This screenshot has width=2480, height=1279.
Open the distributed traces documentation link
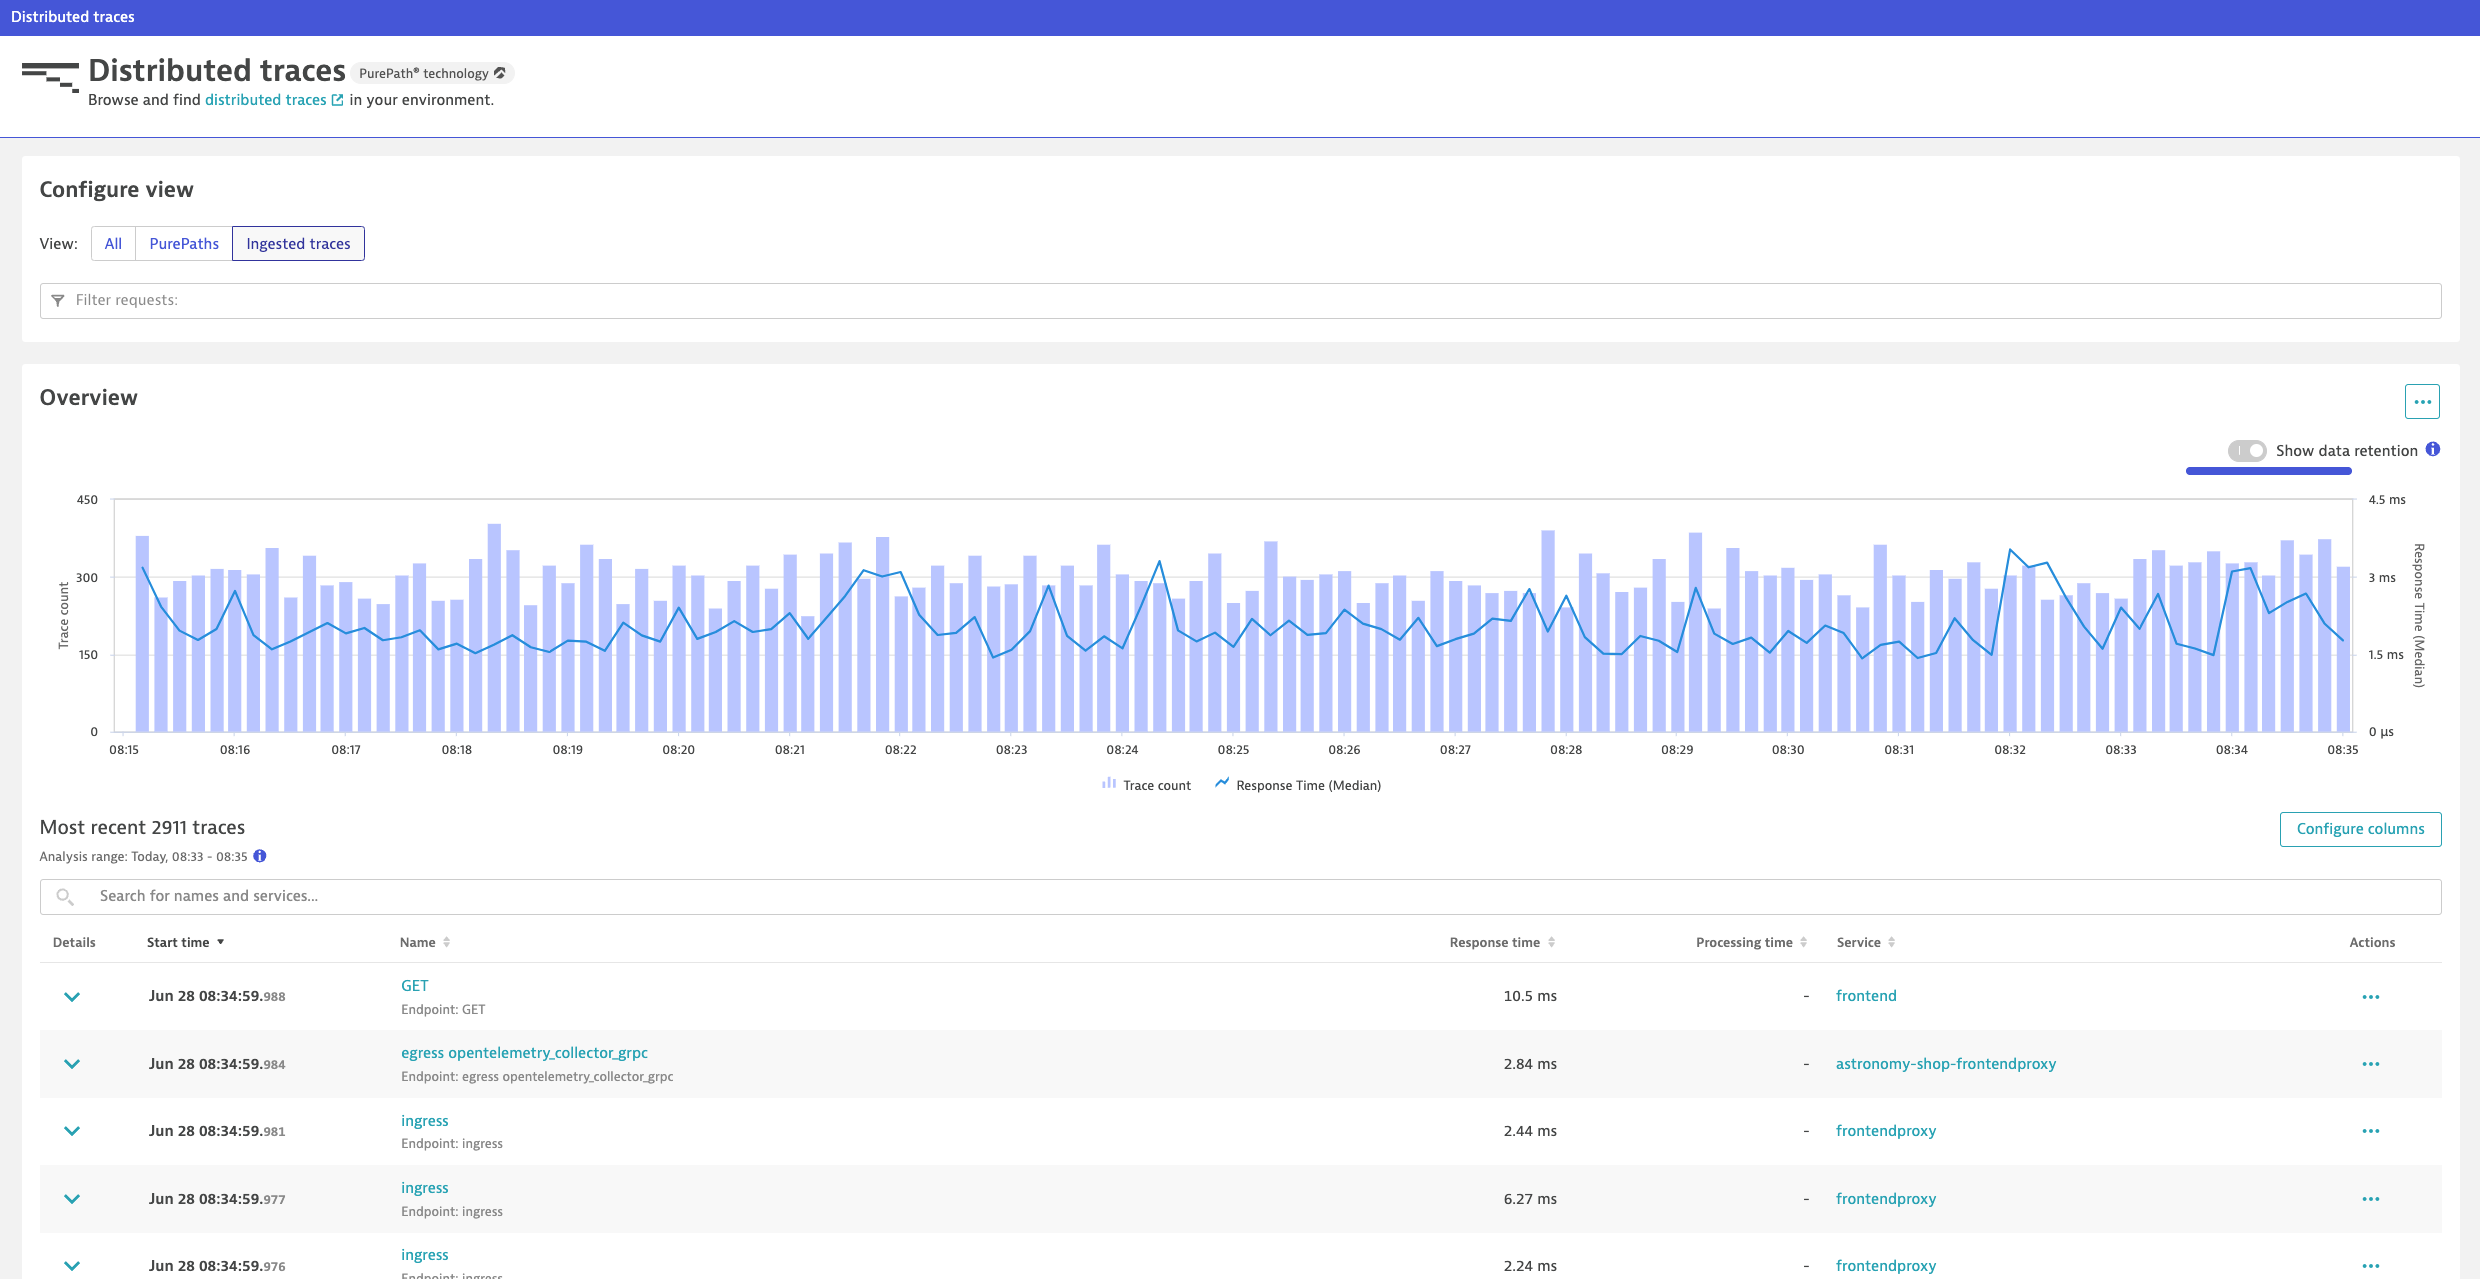click(266, 100)
